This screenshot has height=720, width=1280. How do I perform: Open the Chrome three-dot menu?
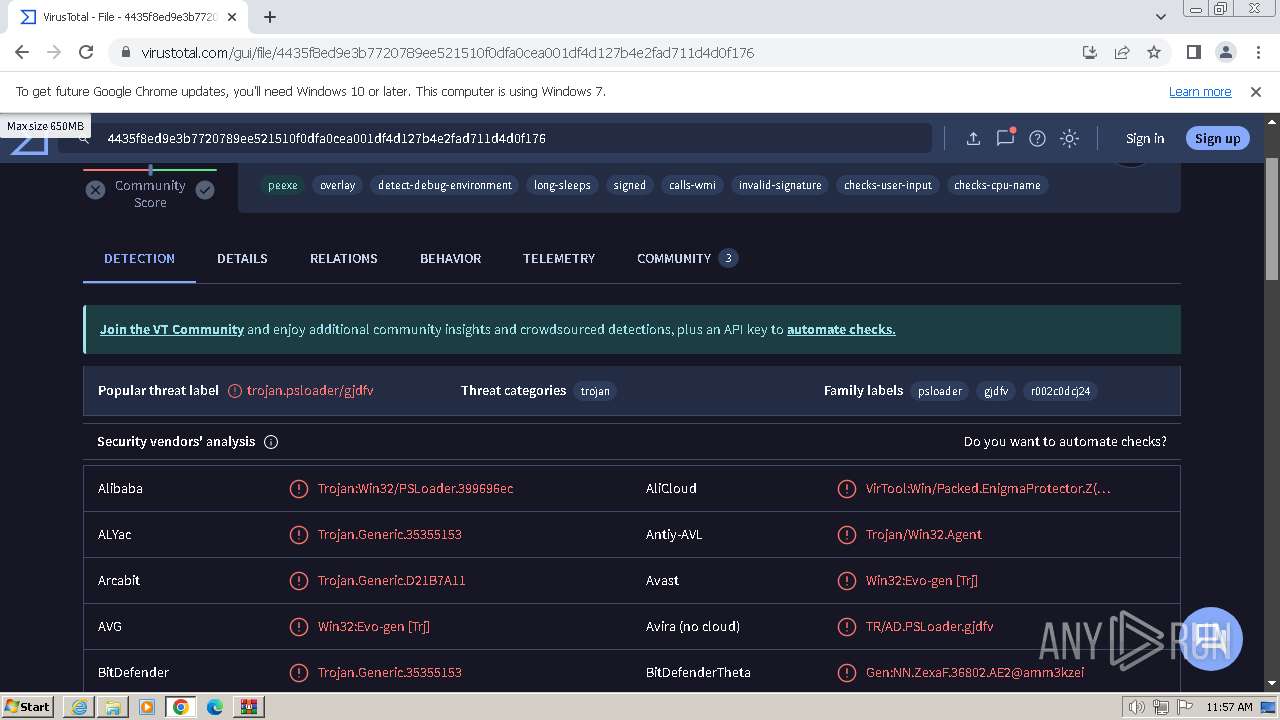pyautogui.click(x=1257, y=53)
